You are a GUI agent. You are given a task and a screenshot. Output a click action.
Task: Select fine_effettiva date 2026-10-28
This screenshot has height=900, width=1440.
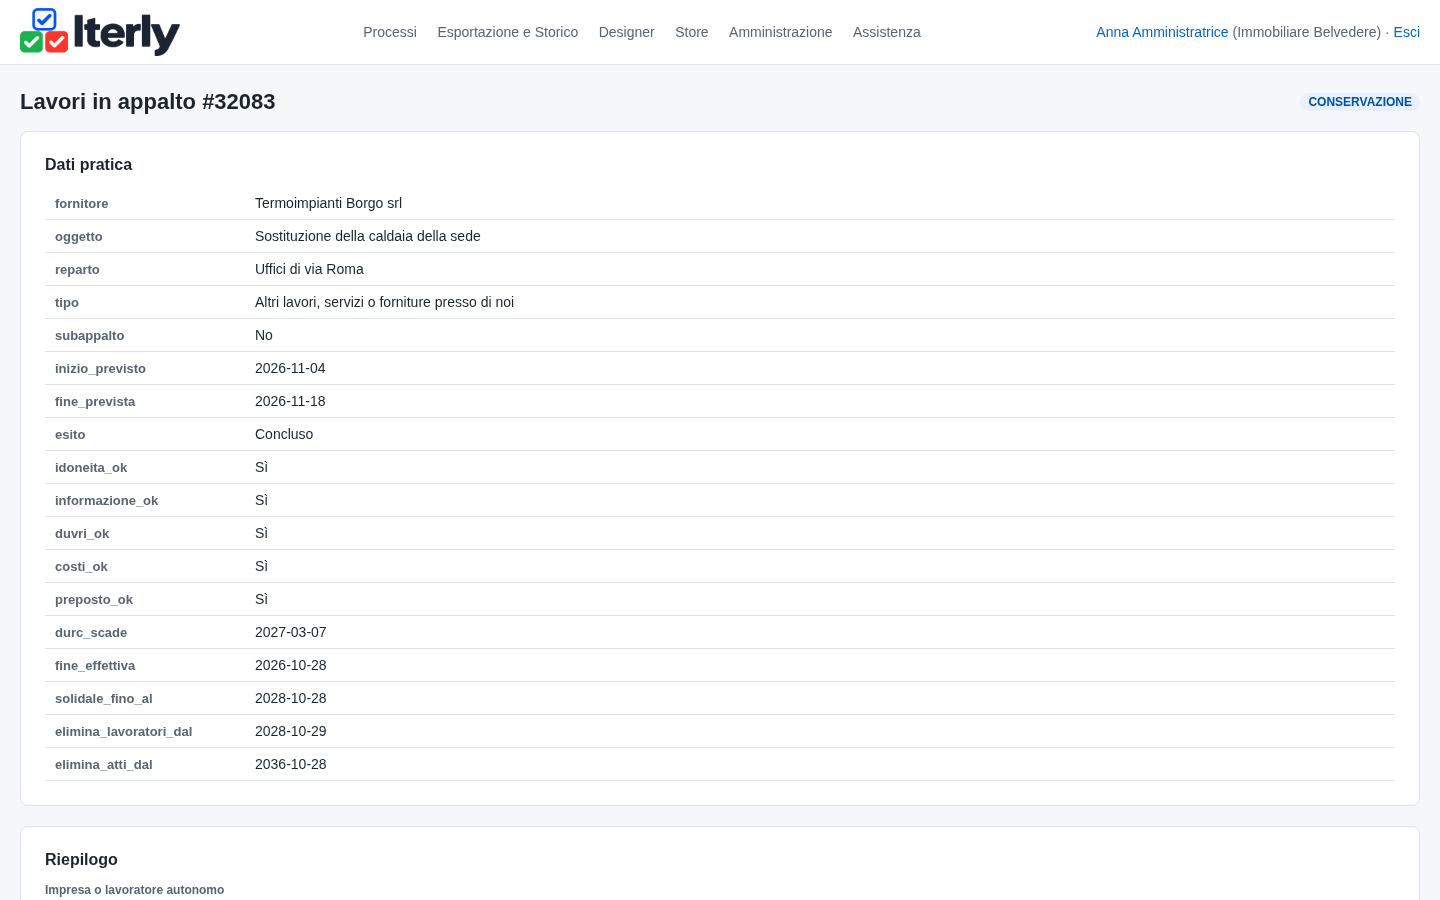point(291,665)
